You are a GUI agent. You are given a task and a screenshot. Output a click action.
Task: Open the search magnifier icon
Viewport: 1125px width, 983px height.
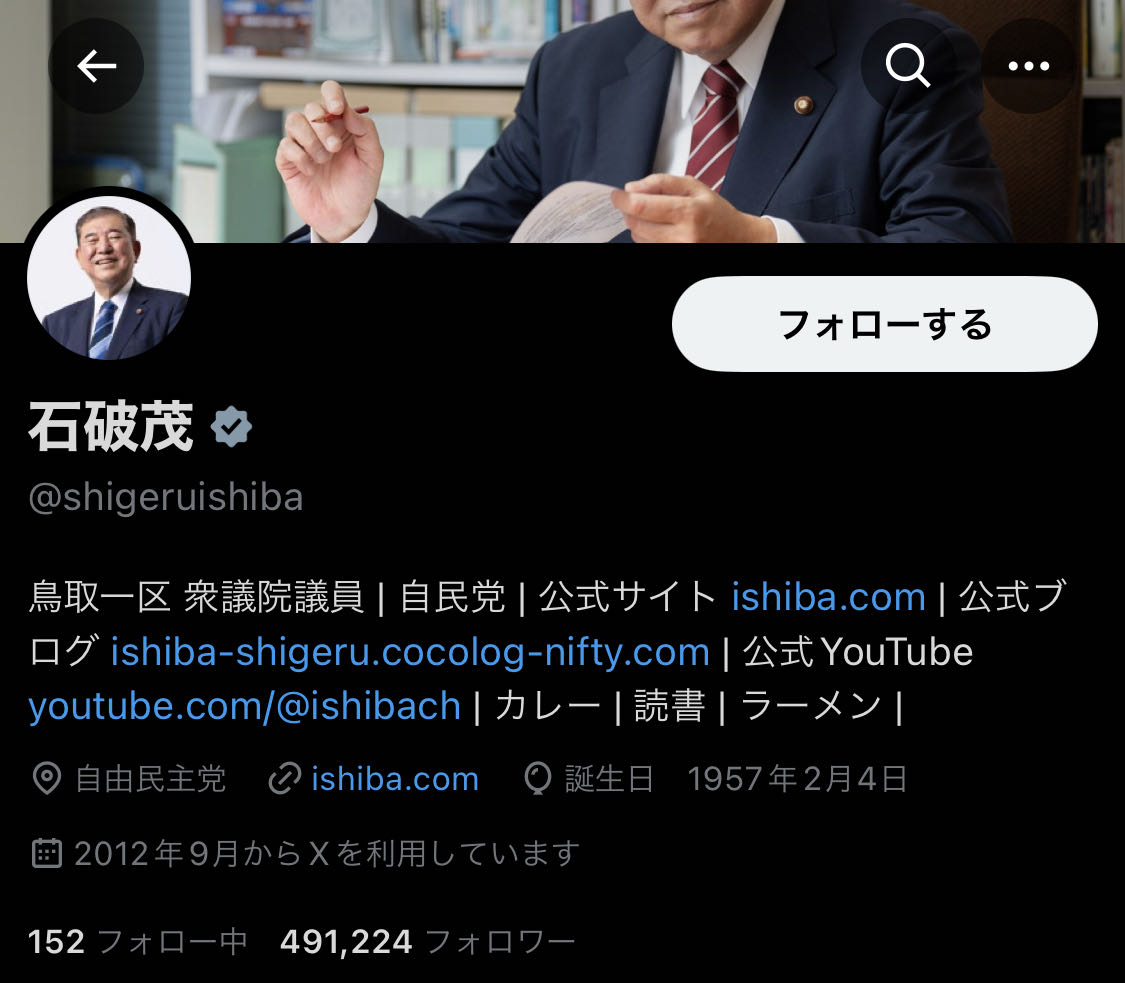click(908, 66)
